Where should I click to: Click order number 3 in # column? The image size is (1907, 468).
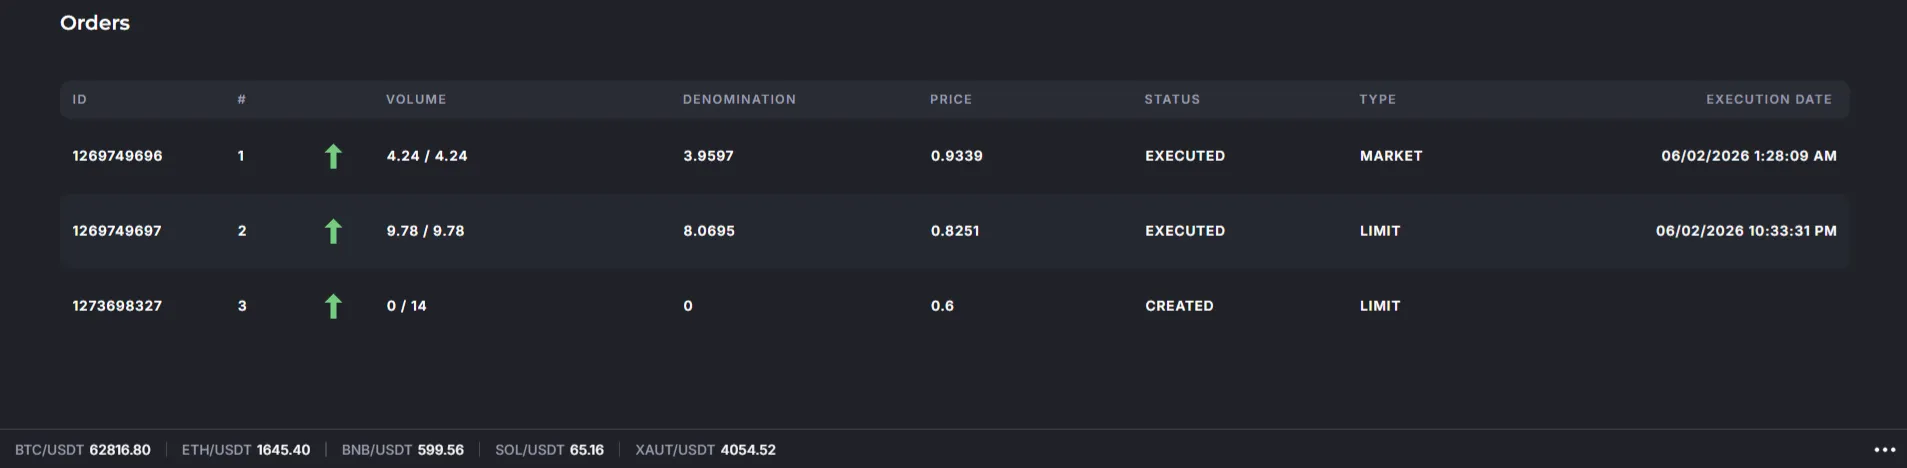(242, 306)
